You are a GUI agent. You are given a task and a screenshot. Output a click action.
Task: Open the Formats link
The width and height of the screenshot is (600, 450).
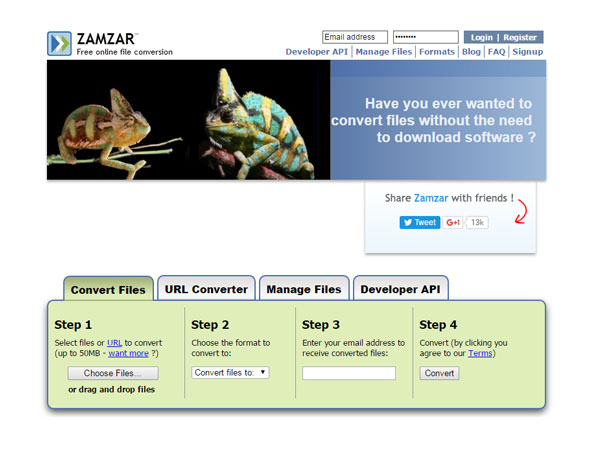(x=437, y=52)
